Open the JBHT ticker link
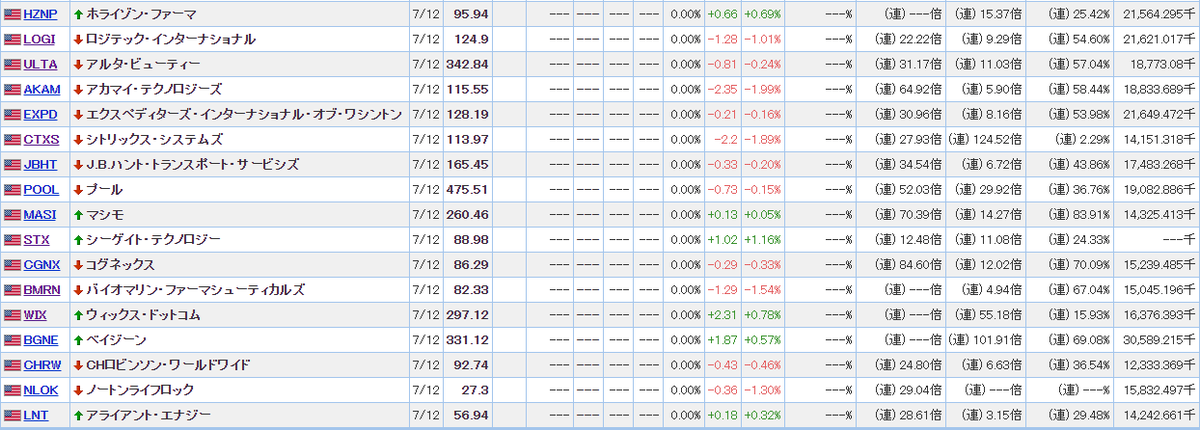This screenshot has height=430, width=1200. click(39, 164)
